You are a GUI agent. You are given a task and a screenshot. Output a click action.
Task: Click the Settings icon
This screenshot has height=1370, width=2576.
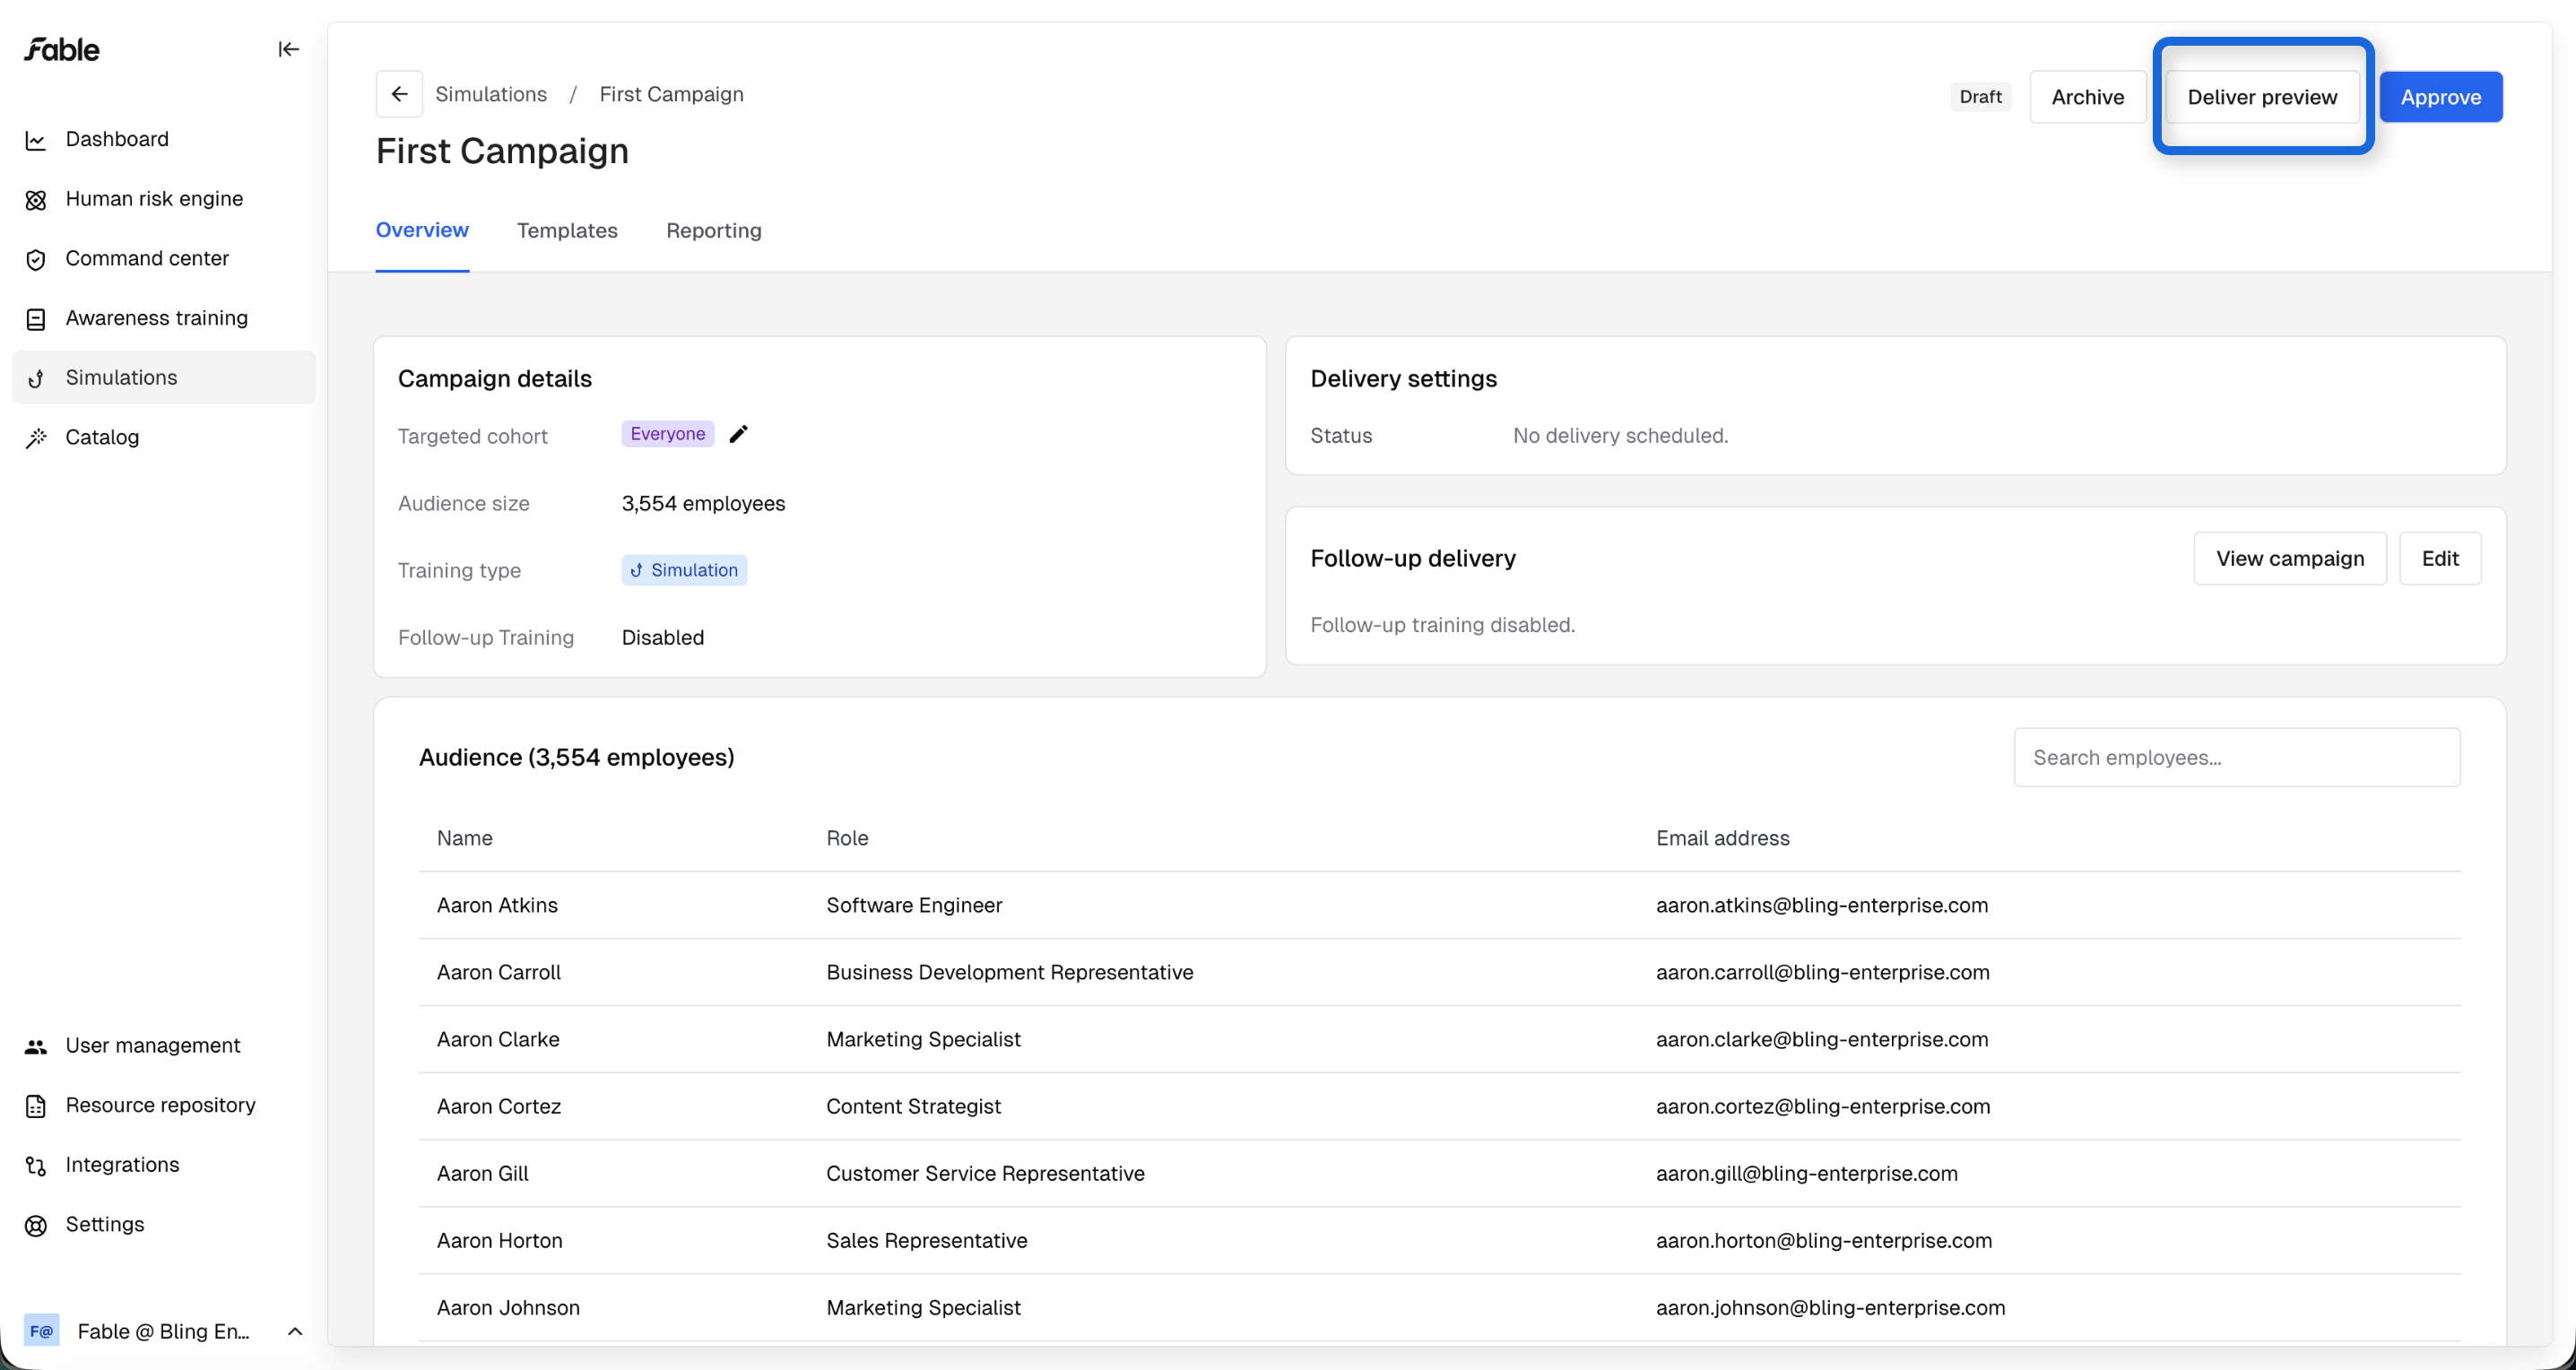pos(36,1226)
